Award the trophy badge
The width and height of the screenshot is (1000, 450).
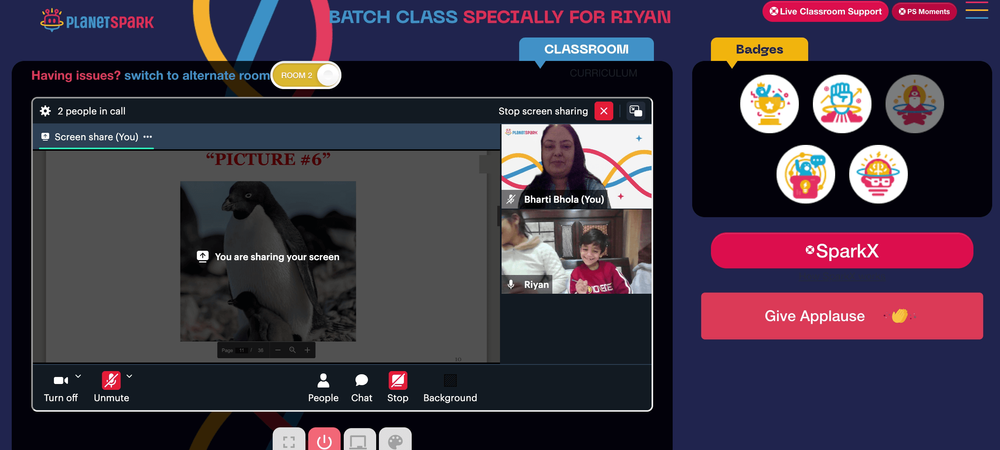(x=770, y=104)
